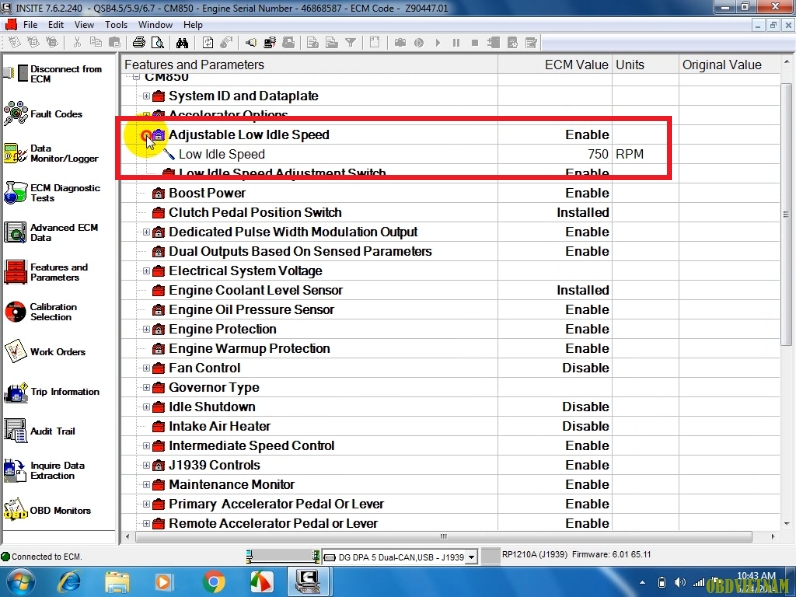Expand the Engine Protection node
The image size is (796, 597).
[146, 329]
